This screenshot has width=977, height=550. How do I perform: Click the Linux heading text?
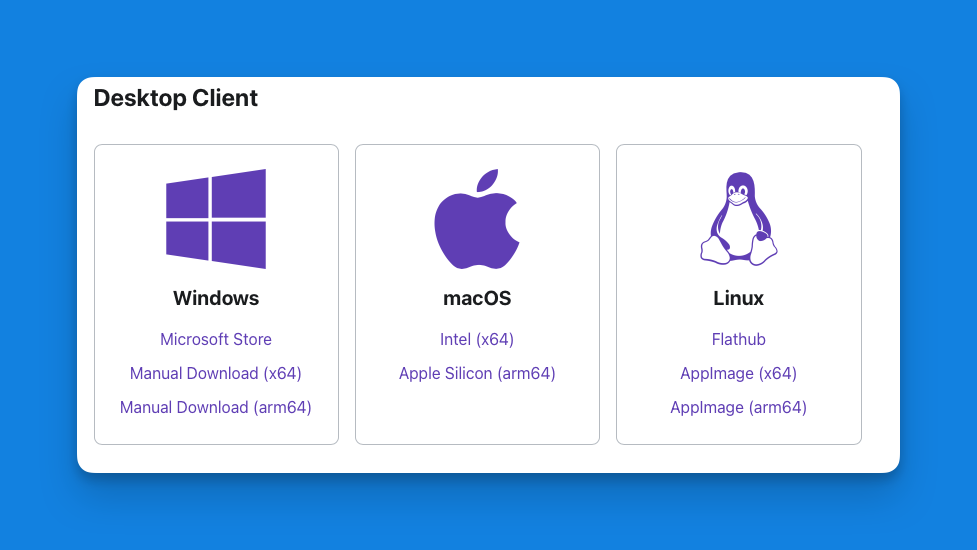pos(738,298)
